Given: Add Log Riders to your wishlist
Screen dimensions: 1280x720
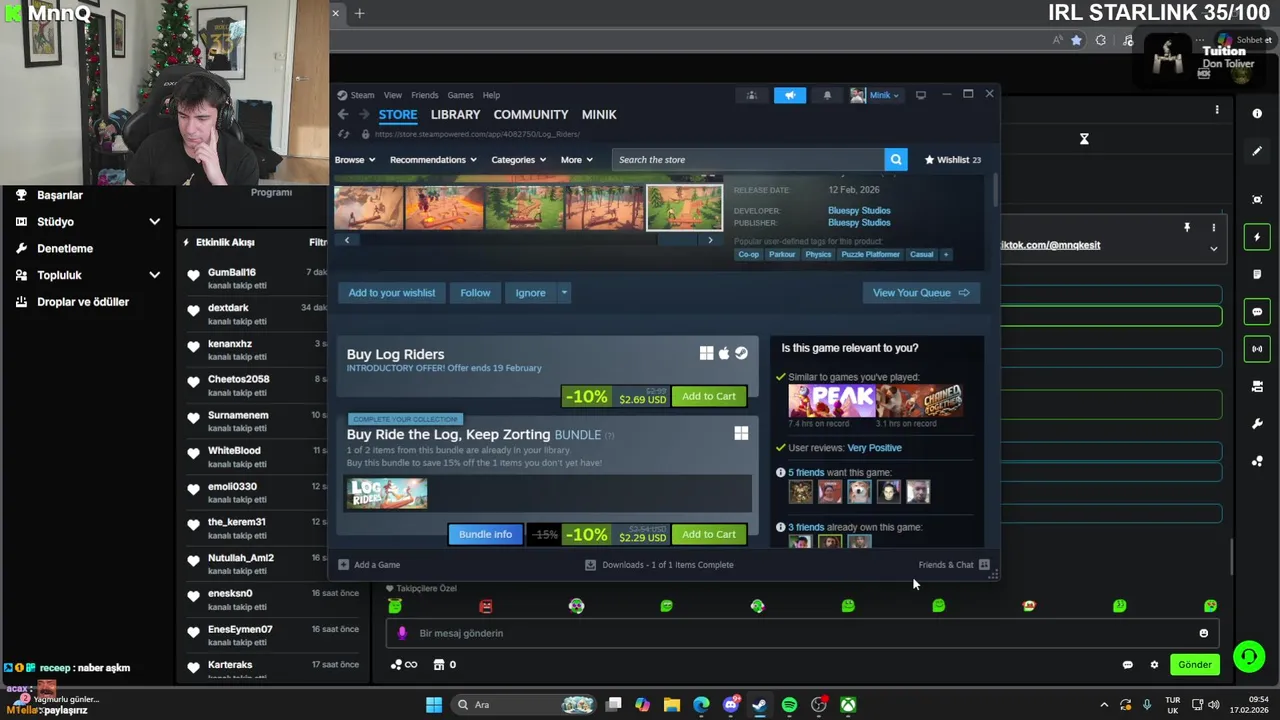Looking at the screenshot, I should [392, 293].
